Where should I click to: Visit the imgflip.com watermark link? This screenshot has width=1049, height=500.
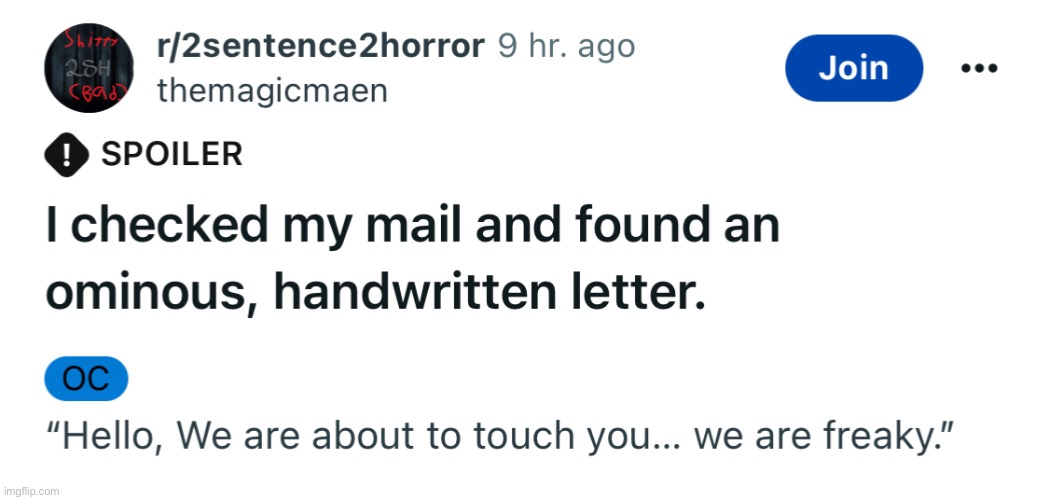(30, 491)
